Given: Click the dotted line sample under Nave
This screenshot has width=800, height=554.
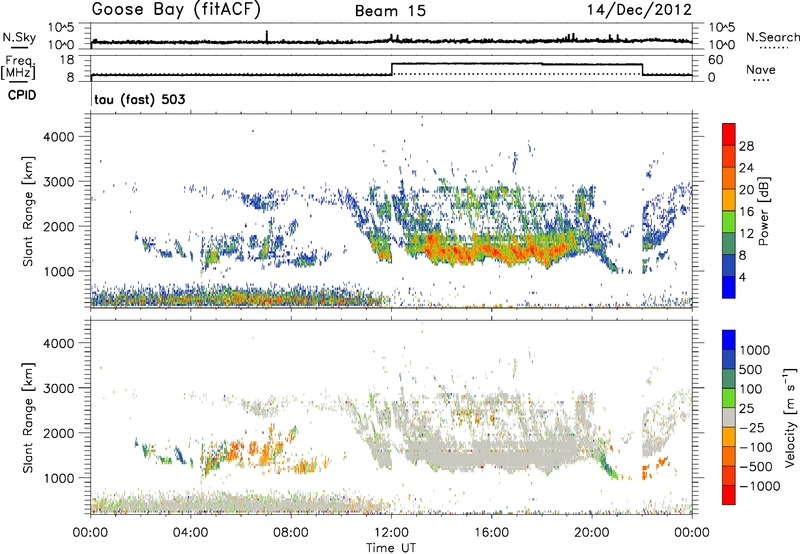Looking at the screenshot, I should tap(761, 81).
